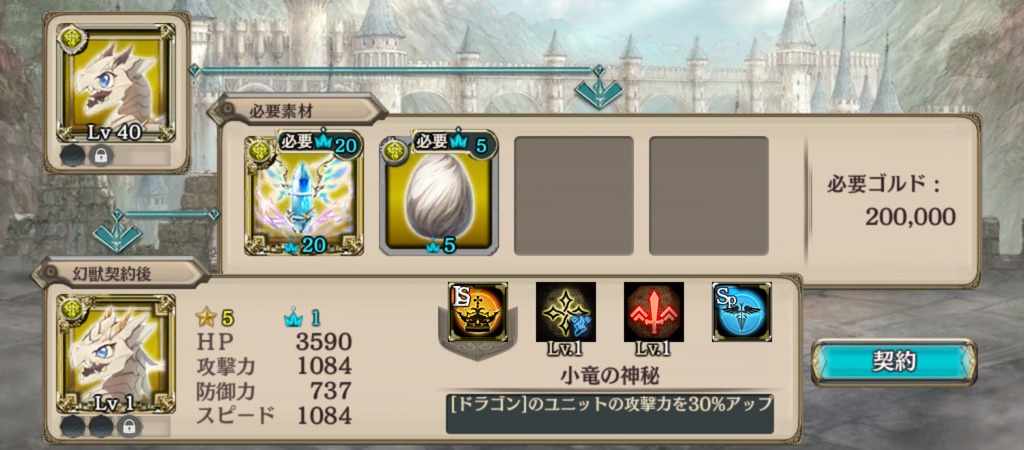Tap the Lv 40 dragon portrait

tap(116, 84)
